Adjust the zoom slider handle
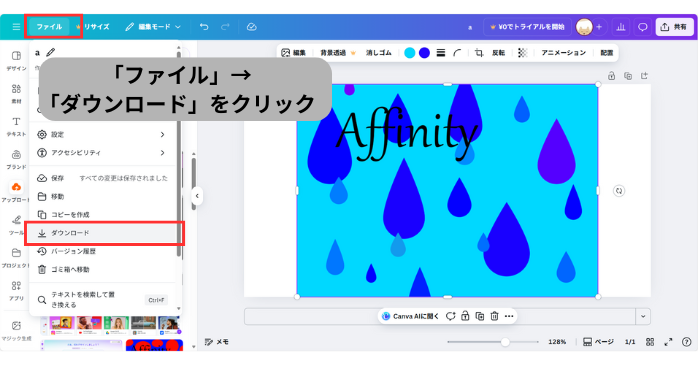The height and width of the screenshot is (365, 698). click(x=505, y=342)
